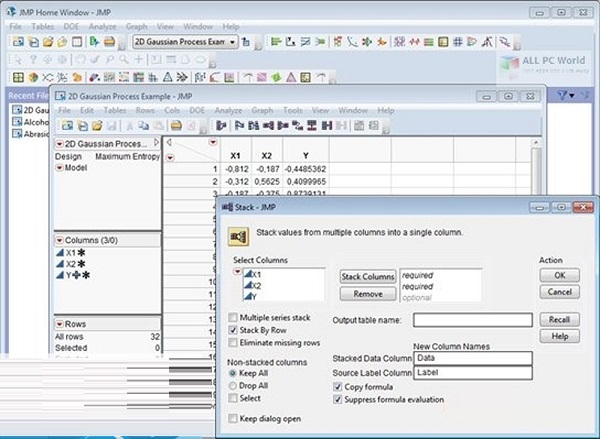Image resolution: width=600 pixels, height=439 pixels.
Task: Select question mark Help tool in Home Window
Action: point(33,59)
